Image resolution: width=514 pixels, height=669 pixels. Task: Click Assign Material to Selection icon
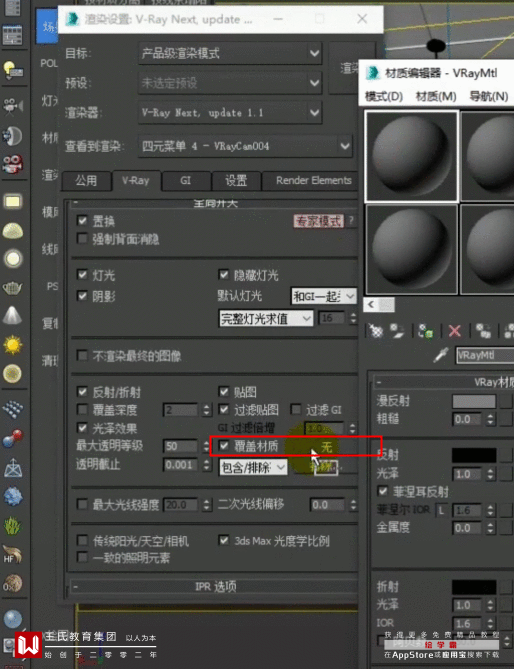pyautogui.click(x=425, y=331)
